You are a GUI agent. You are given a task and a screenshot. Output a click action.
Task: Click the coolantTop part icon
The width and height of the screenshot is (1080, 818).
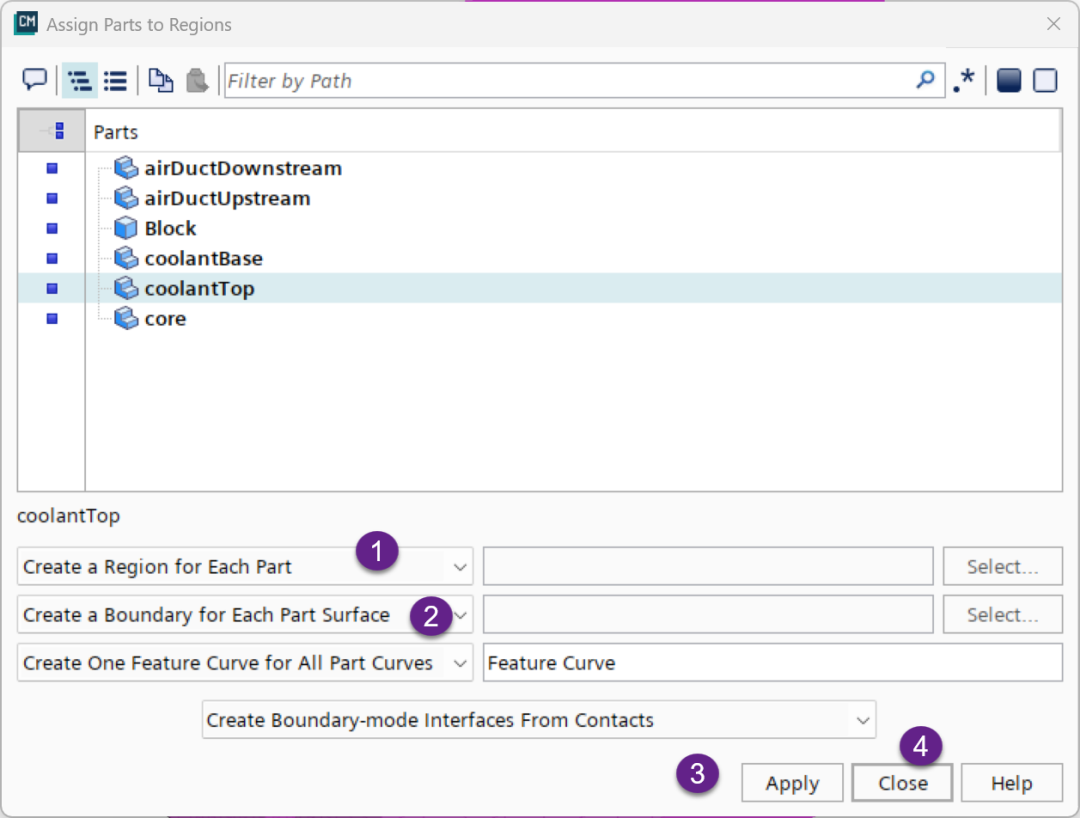point(125,288)
